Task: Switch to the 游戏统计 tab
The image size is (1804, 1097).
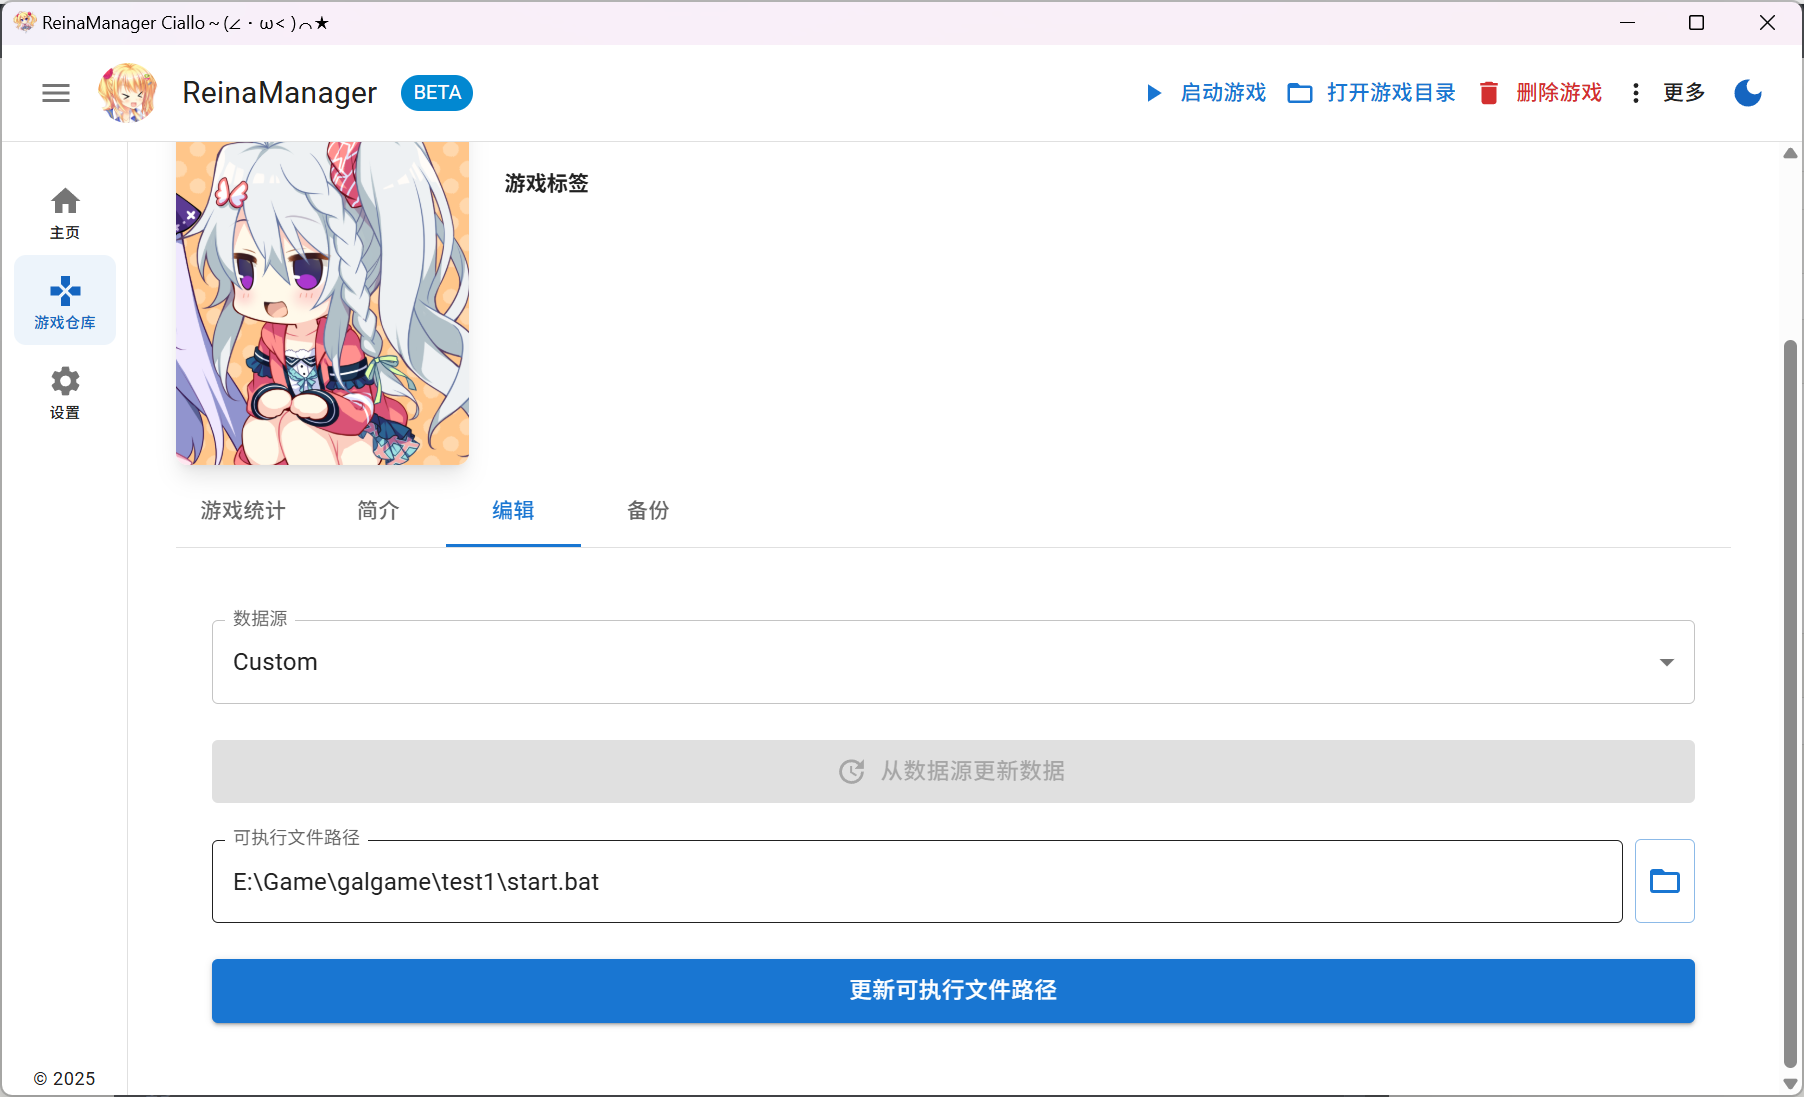Action: pyautogui.click(x=241, y=511)
